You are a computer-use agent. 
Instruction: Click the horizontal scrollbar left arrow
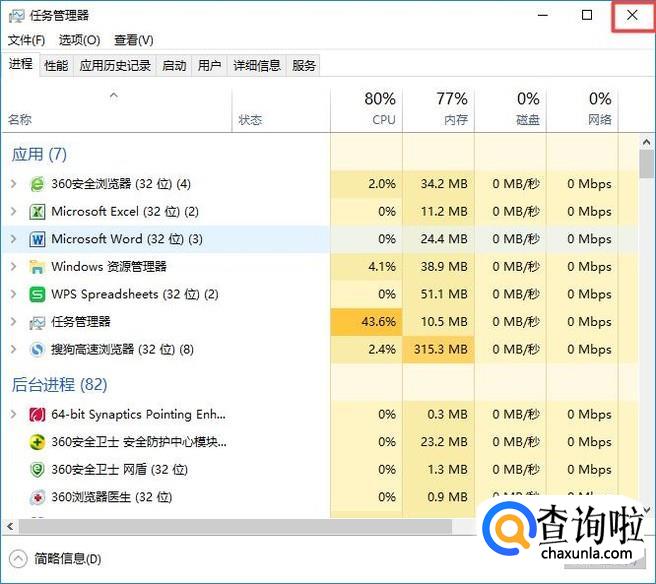[x=10, y=526]
